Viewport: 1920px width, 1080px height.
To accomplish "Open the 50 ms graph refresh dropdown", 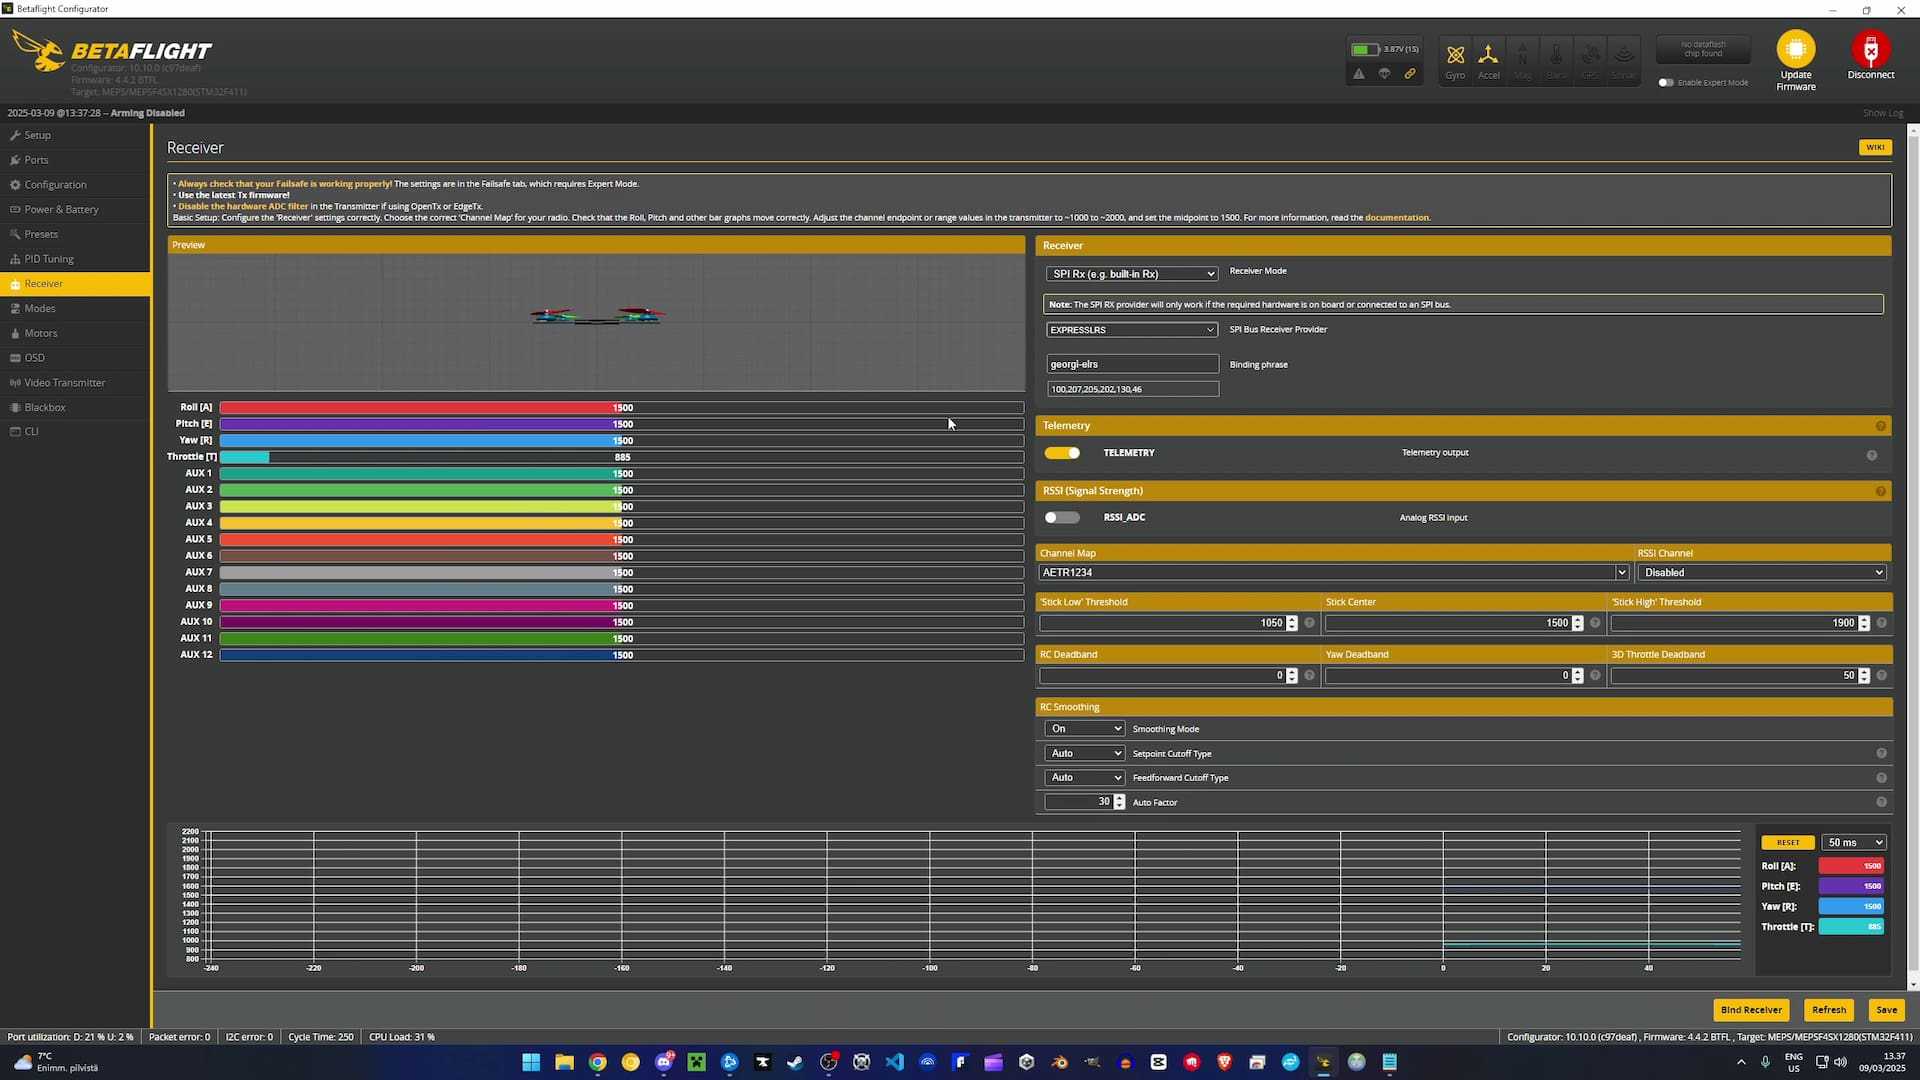I will click(1854, 843).
